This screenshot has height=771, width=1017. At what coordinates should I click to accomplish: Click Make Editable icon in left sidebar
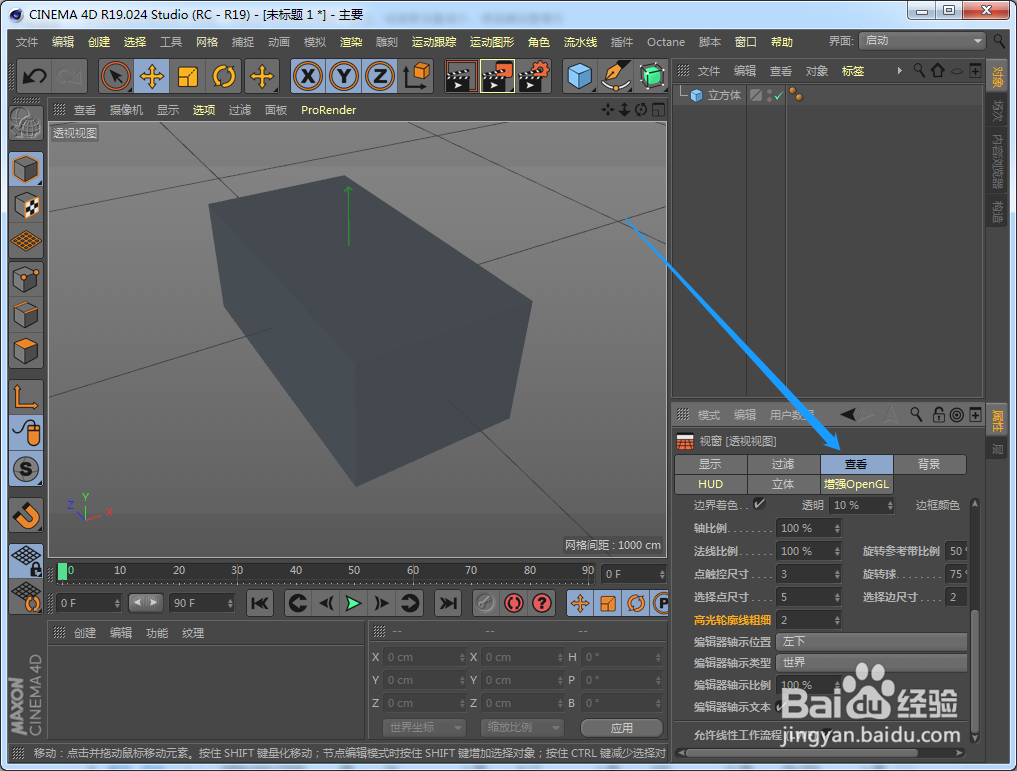click(26, 123)
